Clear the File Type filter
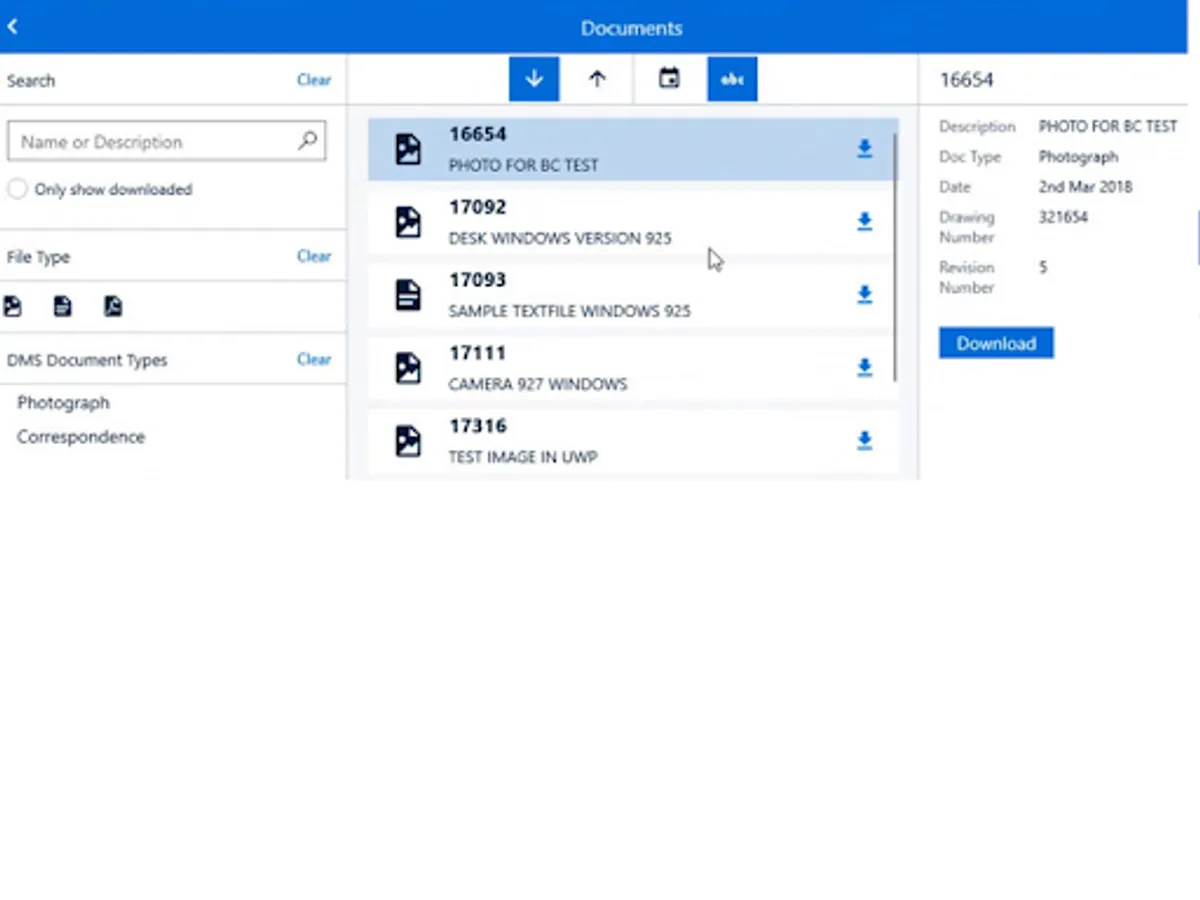This screenshot has height=900, width=1200. 314,256
